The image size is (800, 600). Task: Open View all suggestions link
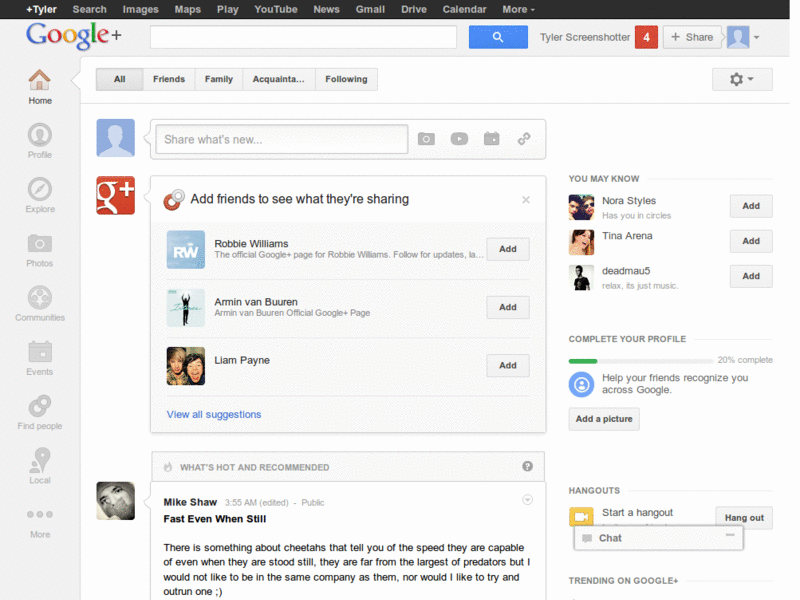click(214, 414)
